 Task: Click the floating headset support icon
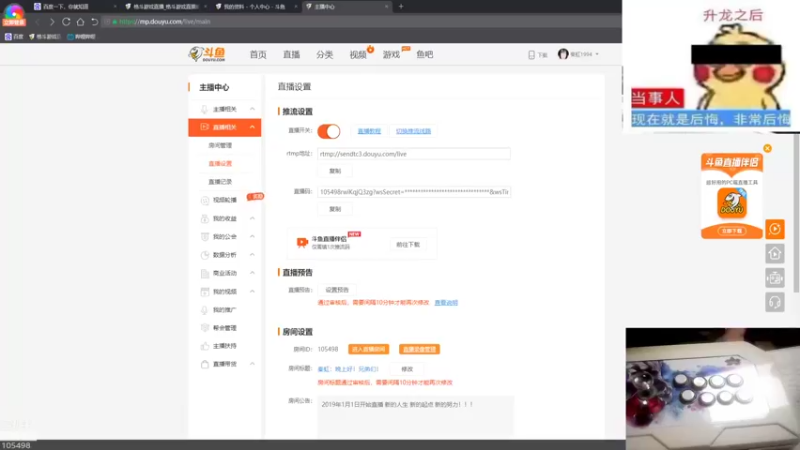coord(774,303)
